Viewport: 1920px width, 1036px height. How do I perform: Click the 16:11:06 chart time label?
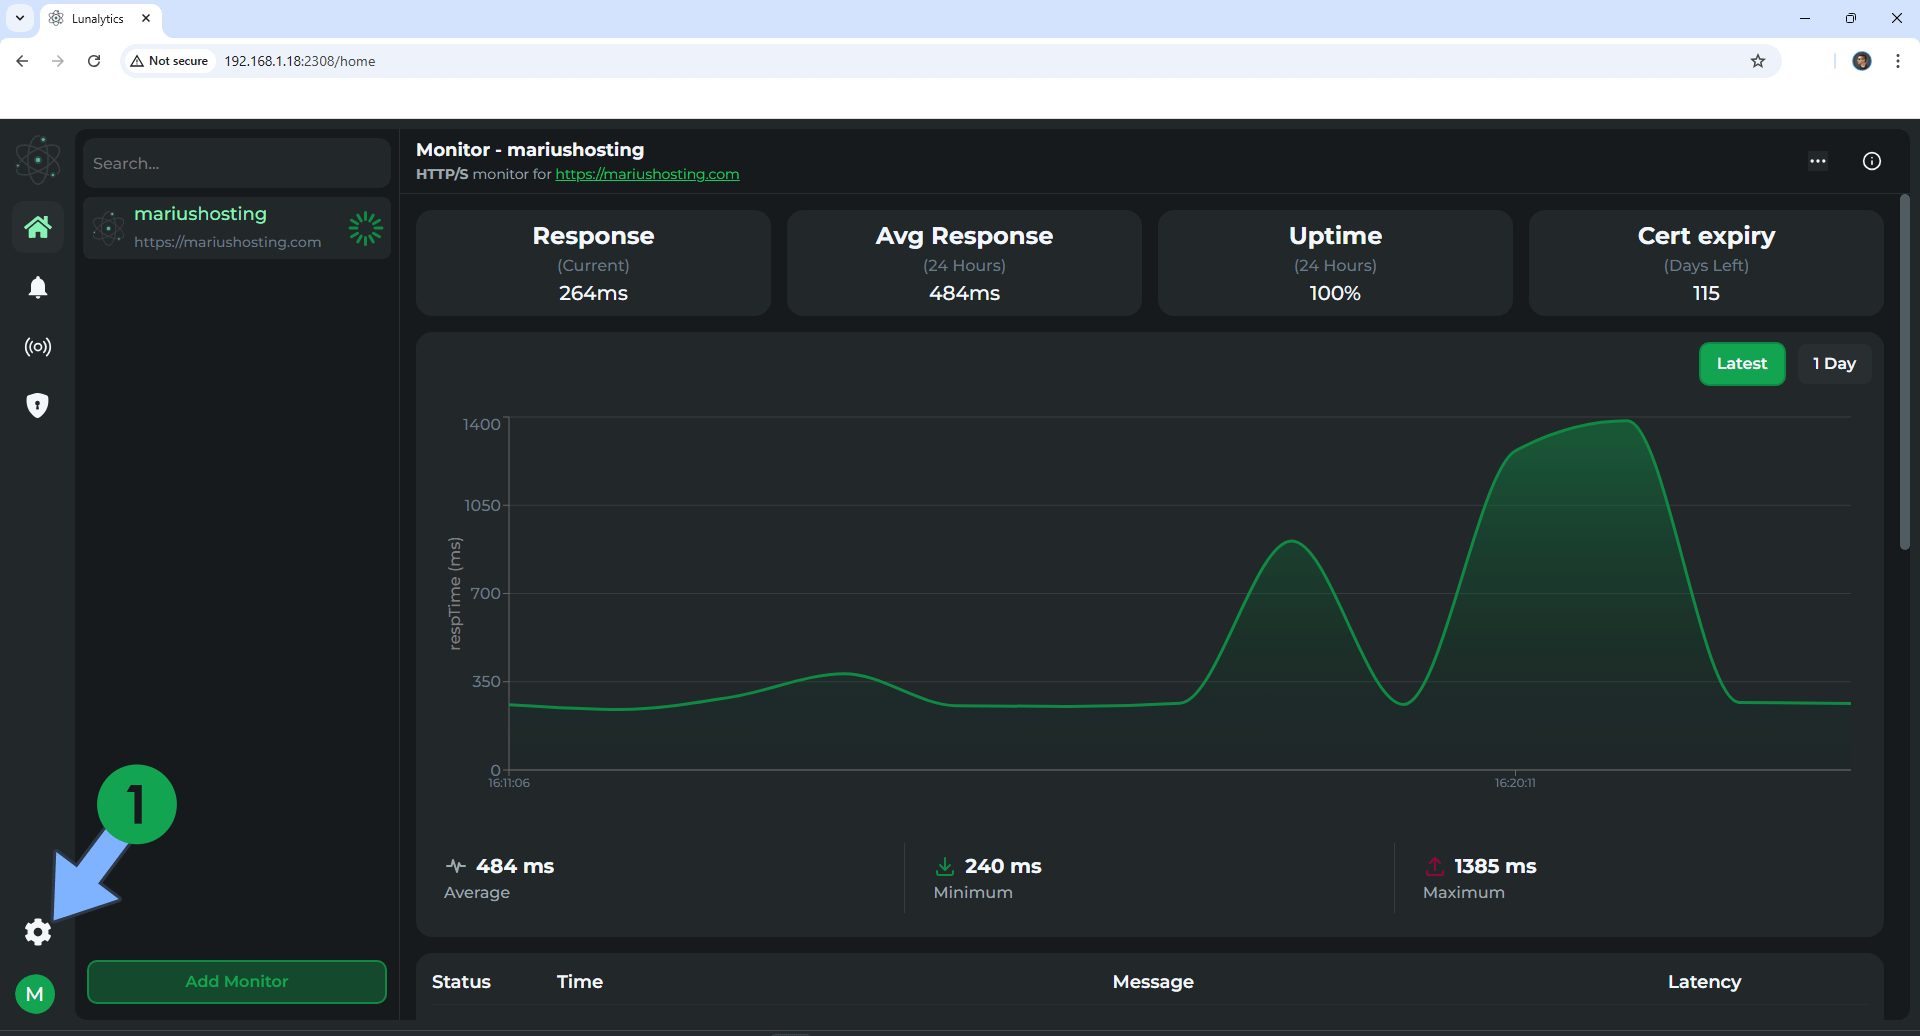point(509,783)
